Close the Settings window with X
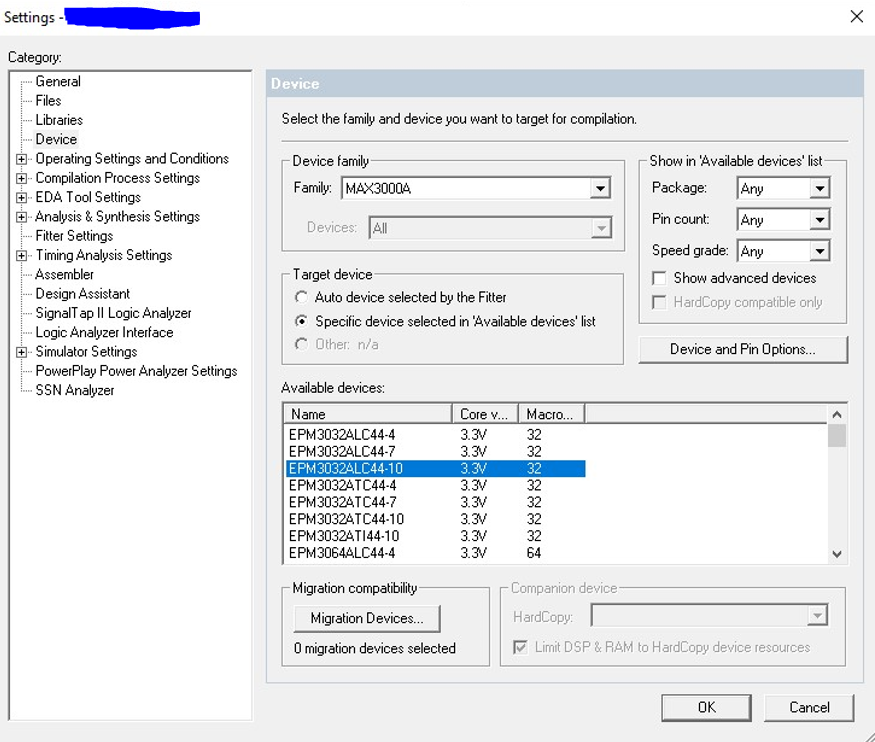The image size is (875, 742). [857, 17]
